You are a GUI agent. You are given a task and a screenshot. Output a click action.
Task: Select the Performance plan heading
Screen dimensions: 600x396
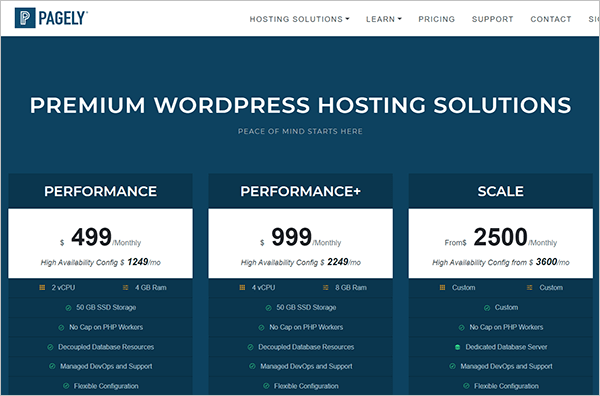(x=100, y=191)
